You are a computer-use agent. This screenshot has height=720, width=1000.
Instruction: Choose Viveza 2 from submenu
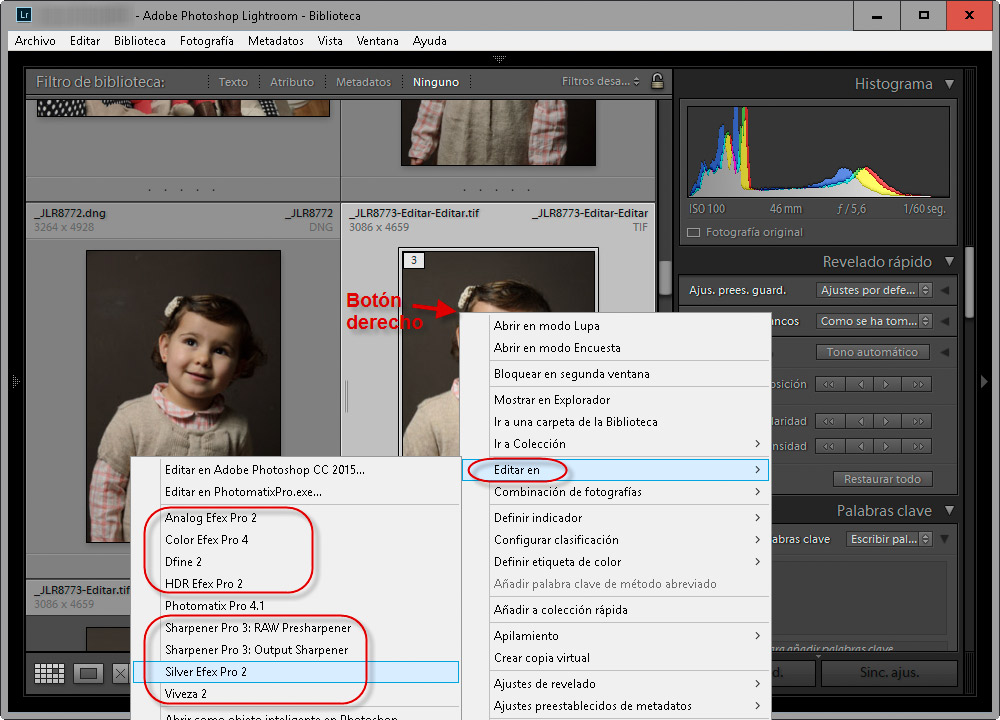(x=296, y=694)
